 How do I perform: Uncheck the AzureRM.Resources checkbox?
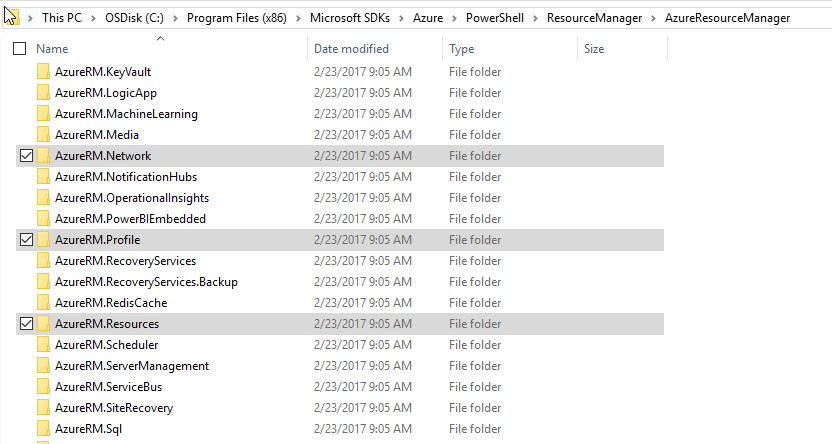[x=26, y=324]
